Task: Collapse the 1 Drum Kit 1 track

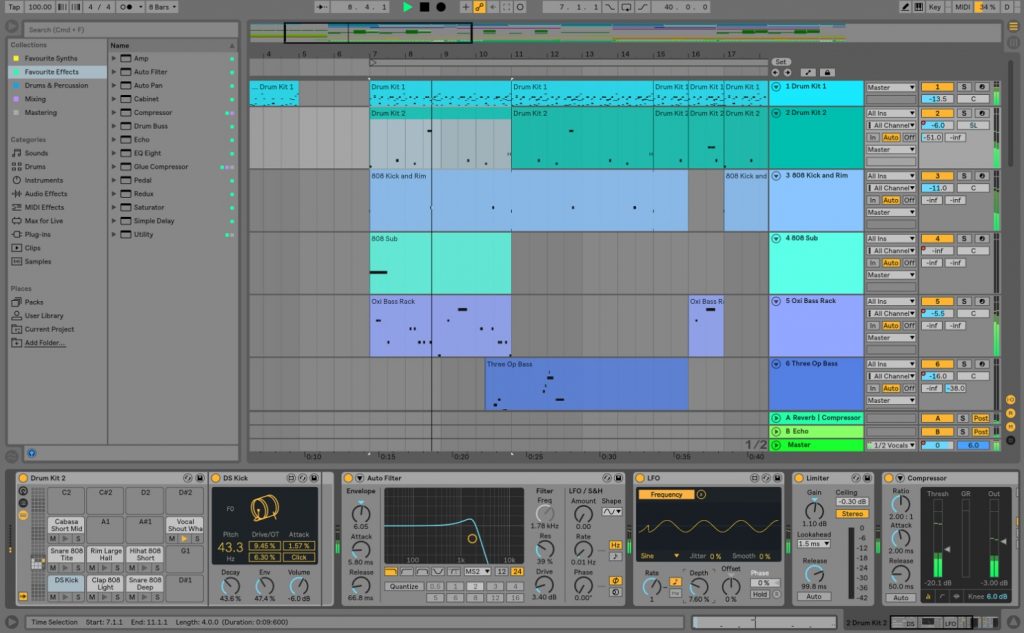Action: (x=776, y=87)
